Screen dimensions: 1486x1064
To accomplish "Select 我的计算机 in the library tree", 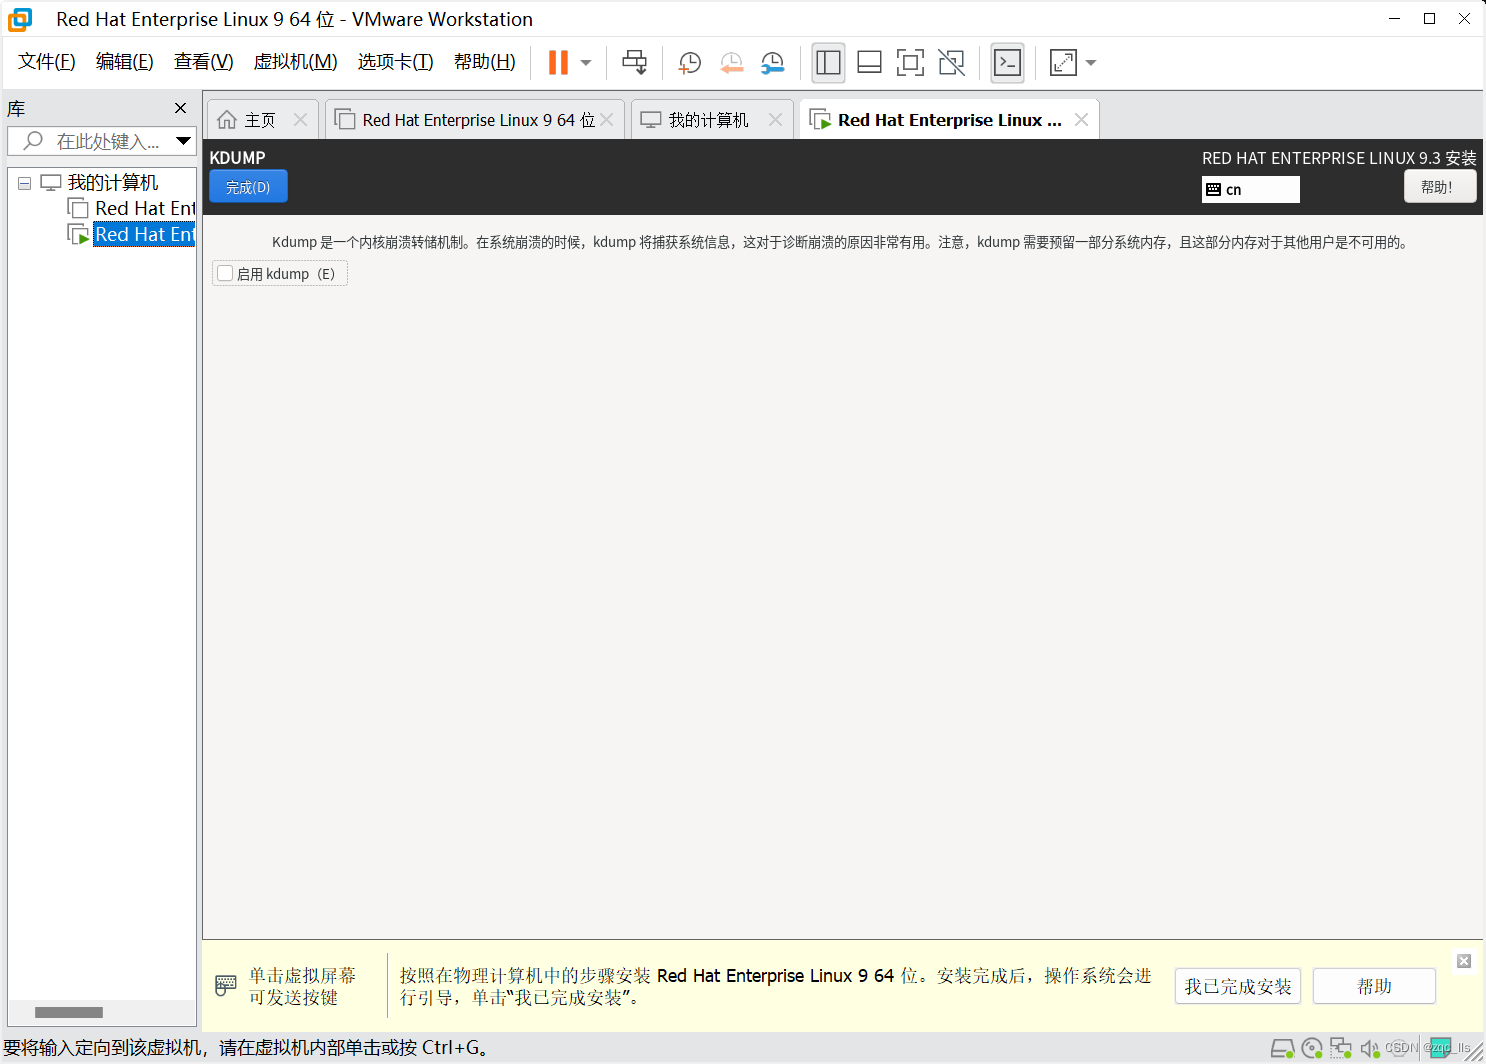I will pos(112,183).
